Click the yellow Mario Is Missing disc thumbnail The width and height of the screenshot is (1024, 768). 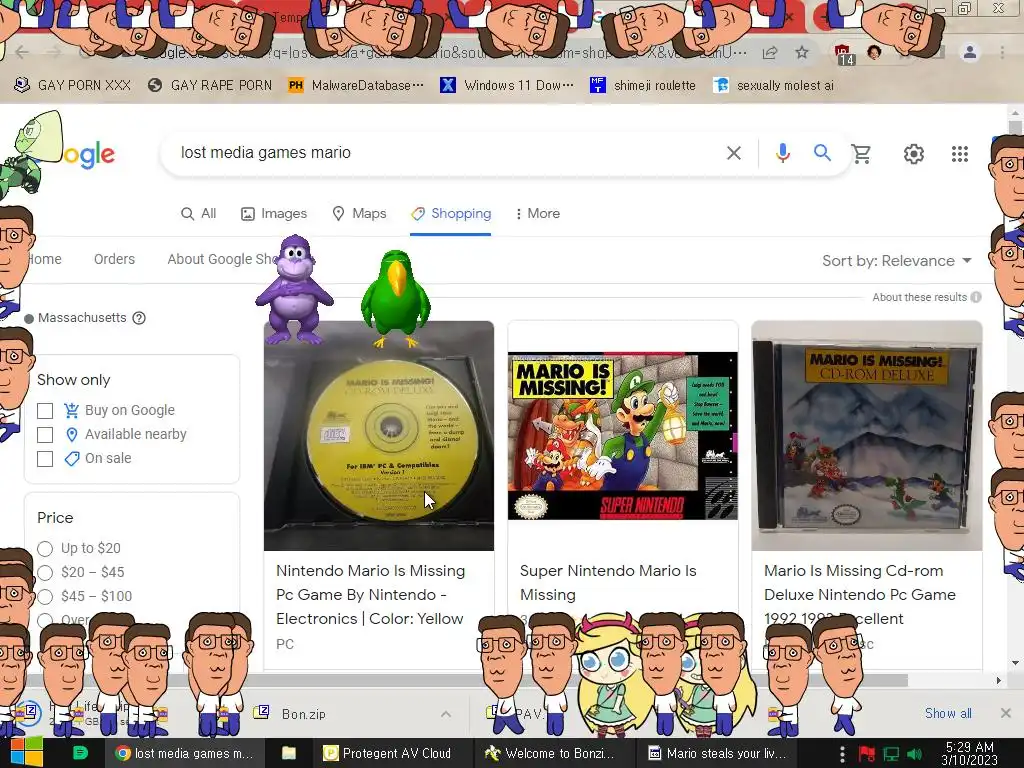(x=379, y=436)
